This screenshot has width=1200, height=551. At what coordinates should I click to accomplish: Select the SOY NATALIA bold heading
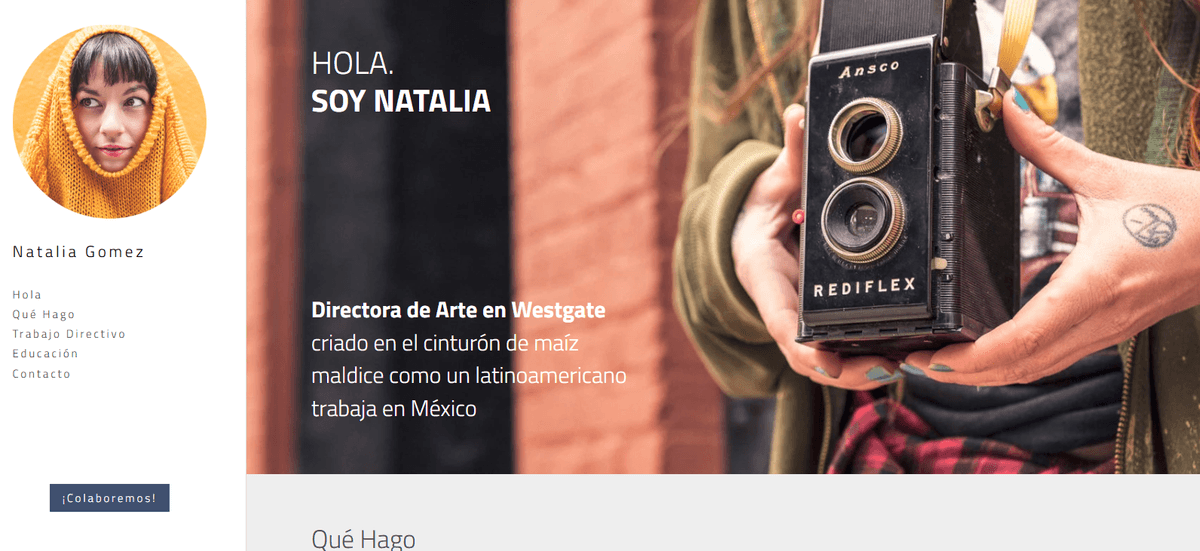point(401,101)
